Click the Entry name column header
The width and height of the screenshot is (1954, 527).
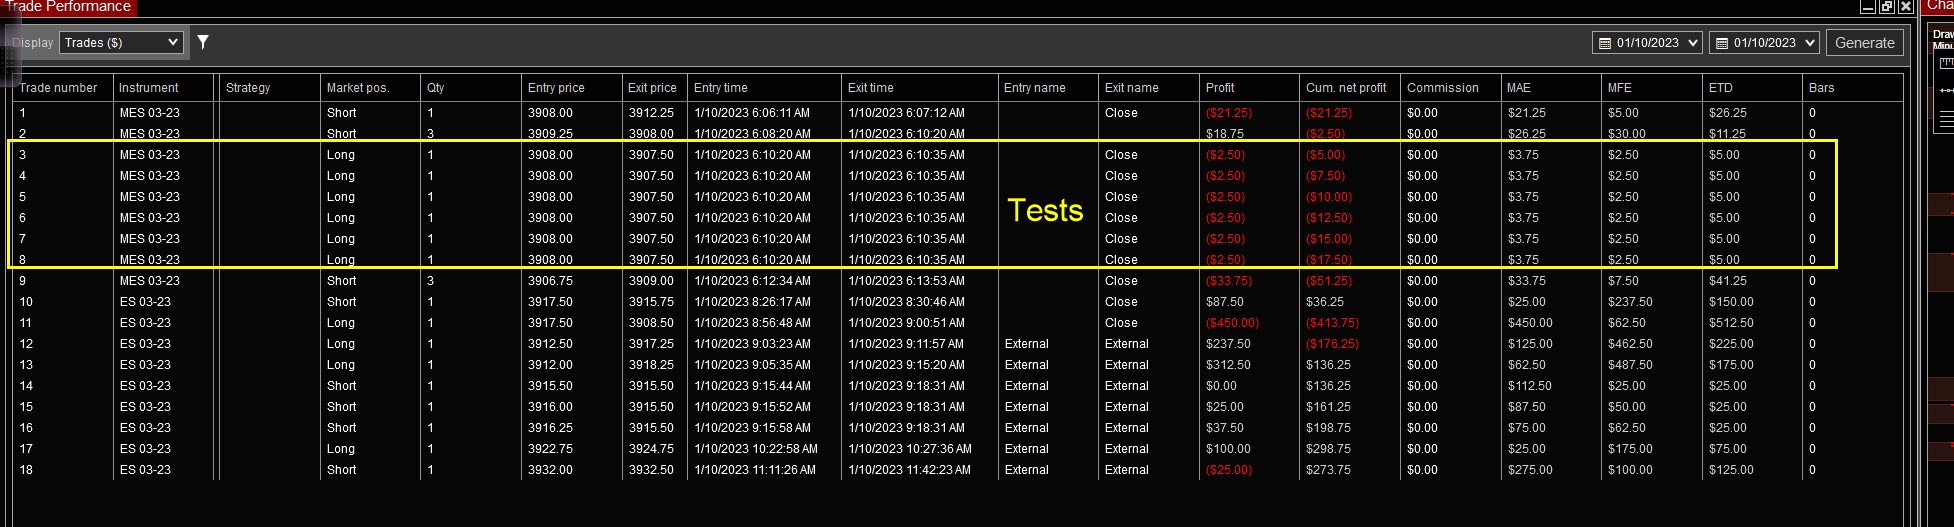coord(1035,88)
